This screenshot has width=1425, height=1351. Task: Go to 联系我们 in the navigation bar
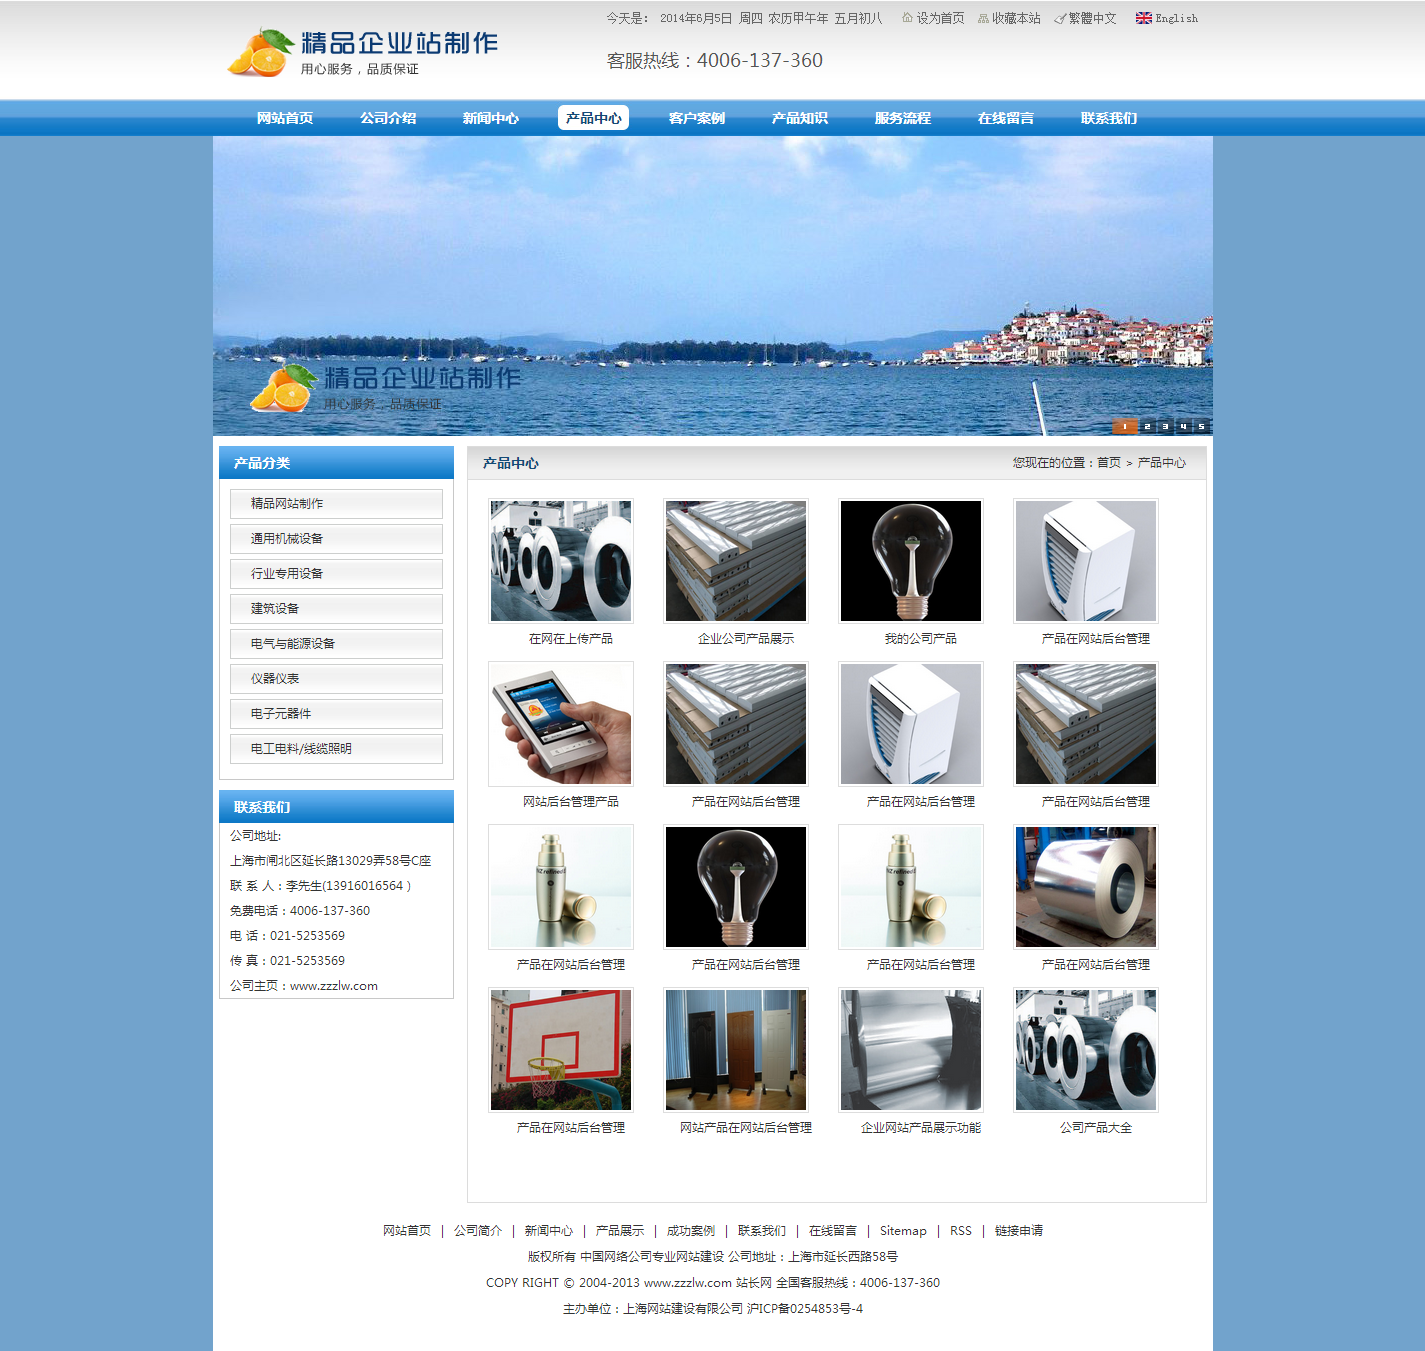coord(1108,118)
